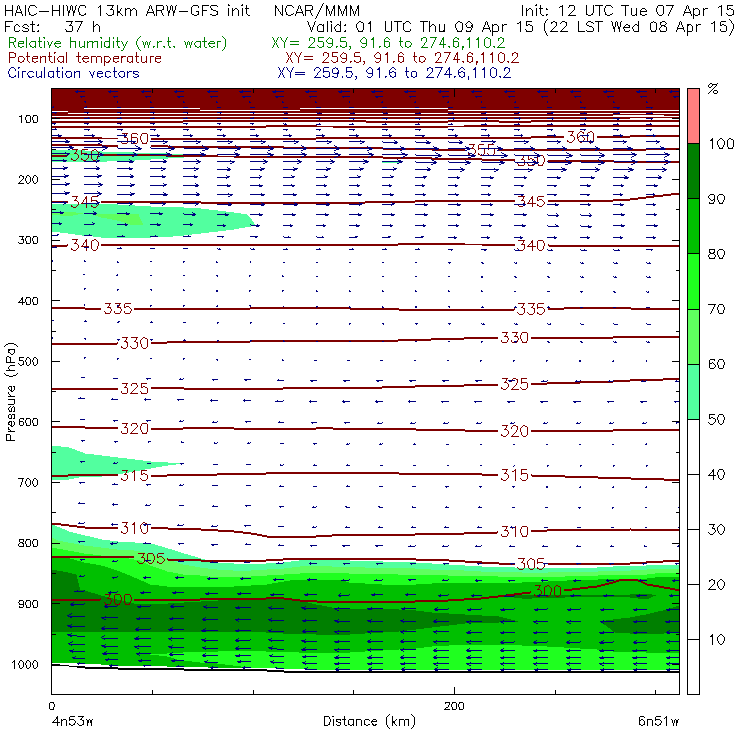This screenshot has height=740, width=740.
Task: Click the colorbar '20' value label
Action: (717, 585)
